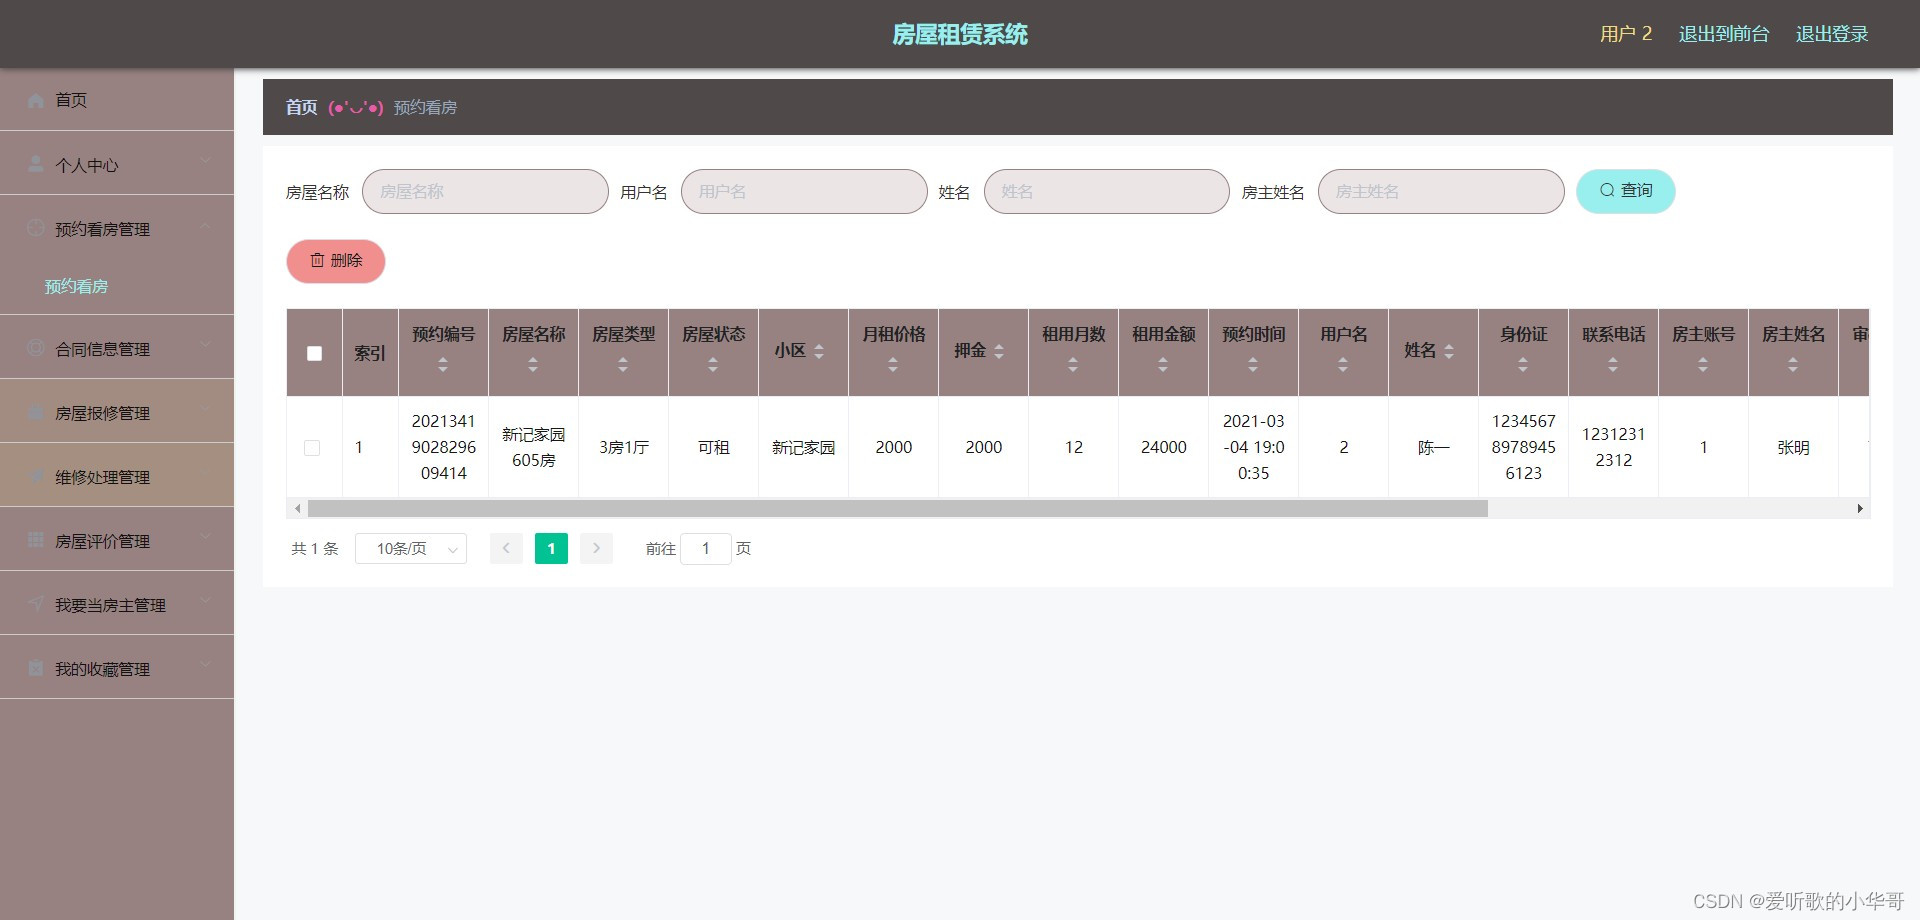Focus the 房屋名称 search field
The width and height of the screenshot is (1920, 920).
[485, 191]
